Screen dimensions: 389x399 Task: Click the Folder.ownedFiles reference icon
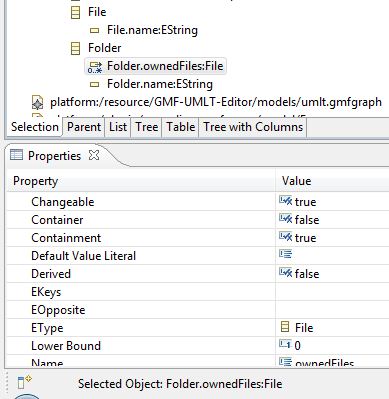[x=95, y=66]
